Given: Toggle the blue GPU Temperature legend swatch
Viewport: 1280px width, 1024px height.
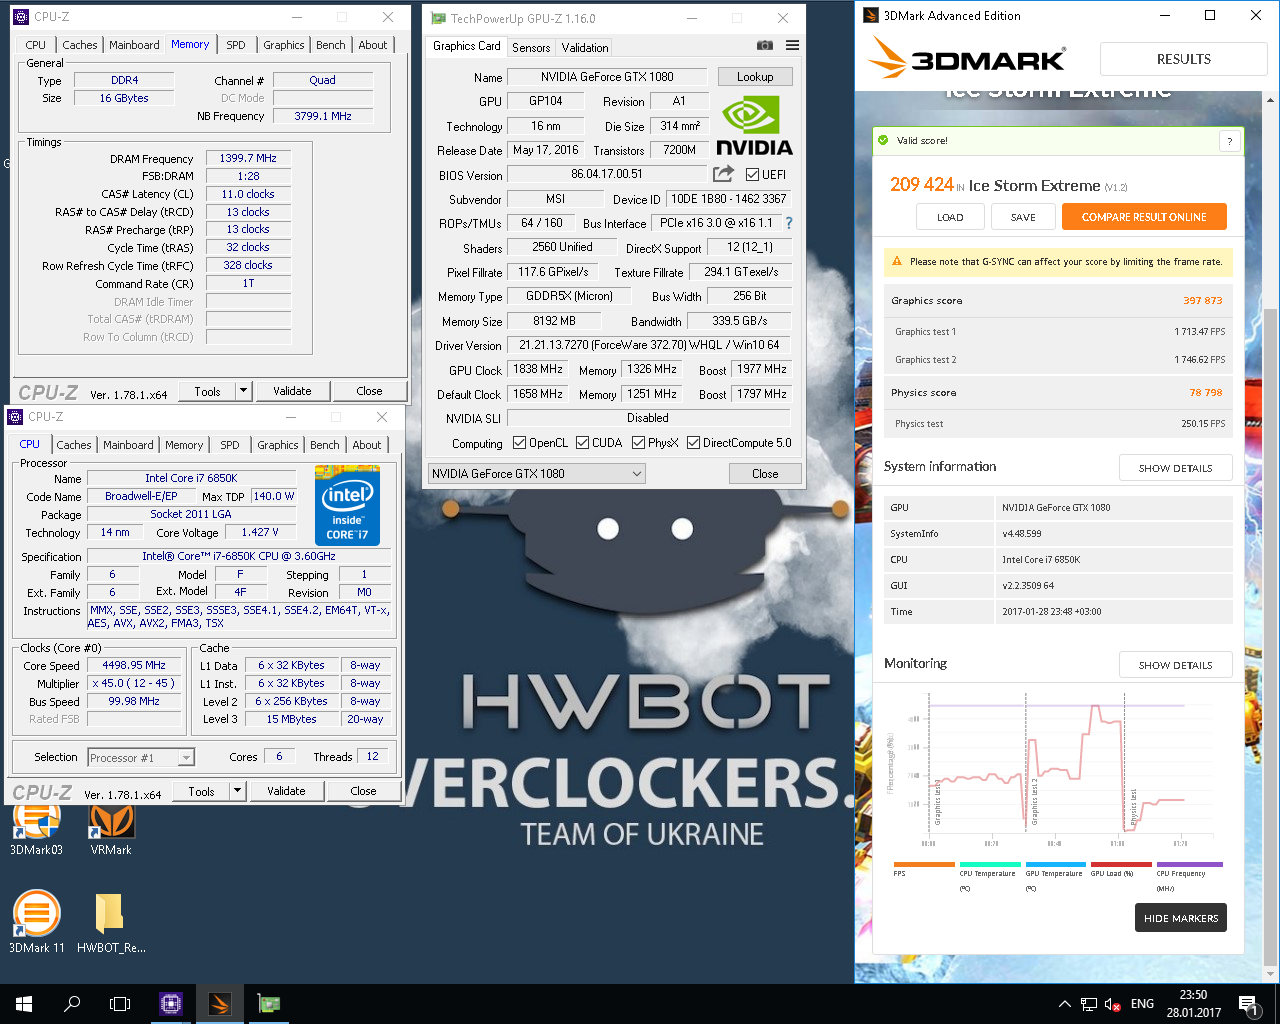Looking at the screenshot, I should [x=1055, y=864].
